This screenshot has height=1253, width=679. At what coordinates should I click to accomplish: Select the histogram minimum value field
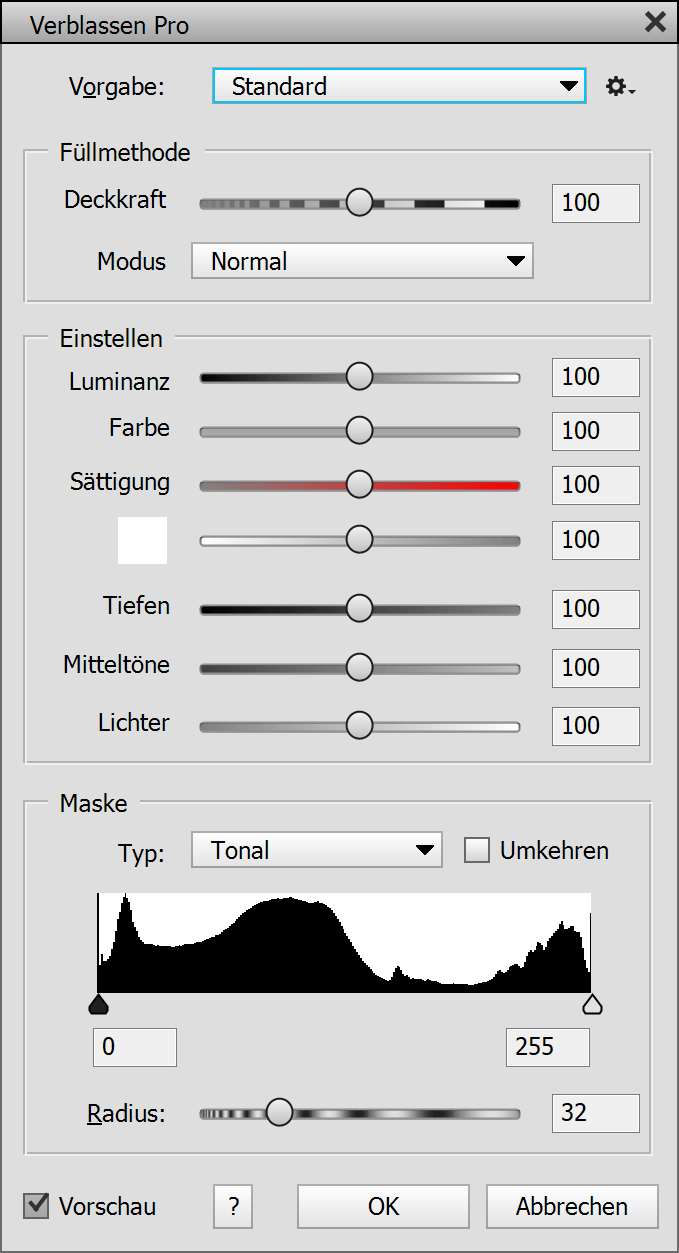pyautogui.click(x=134, y=1047)
